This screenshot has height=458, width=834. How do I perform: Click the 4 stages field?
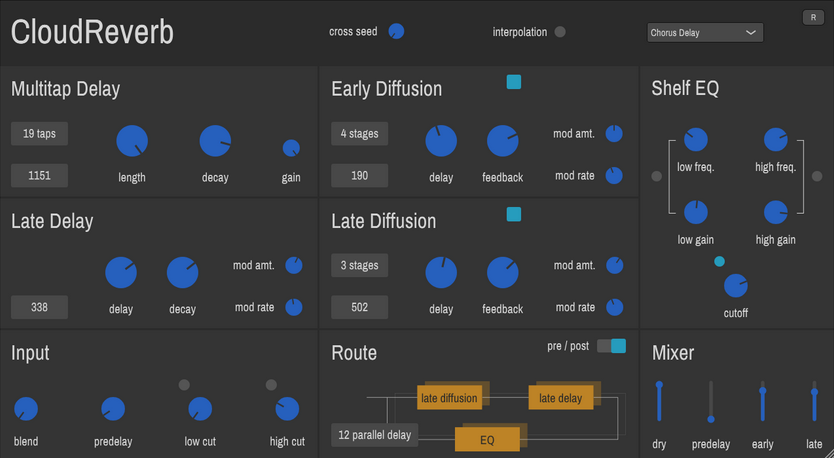(x=360, y=134)
